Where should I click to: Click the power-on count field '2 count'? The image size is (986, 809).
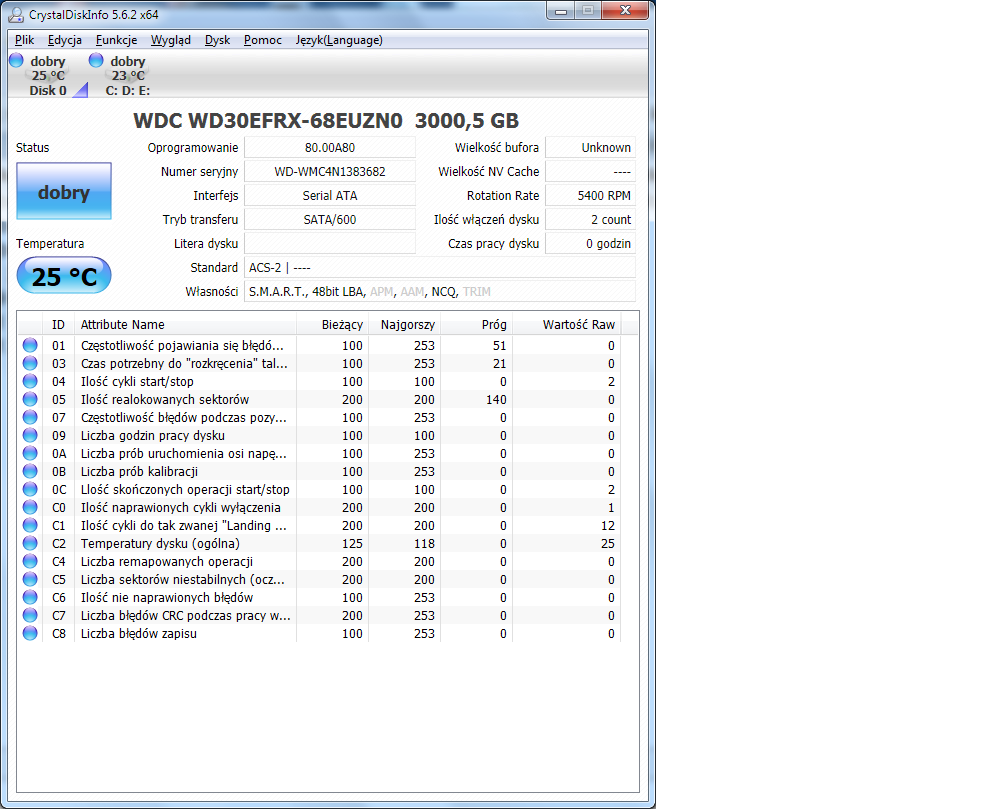(x=590, y=219)
